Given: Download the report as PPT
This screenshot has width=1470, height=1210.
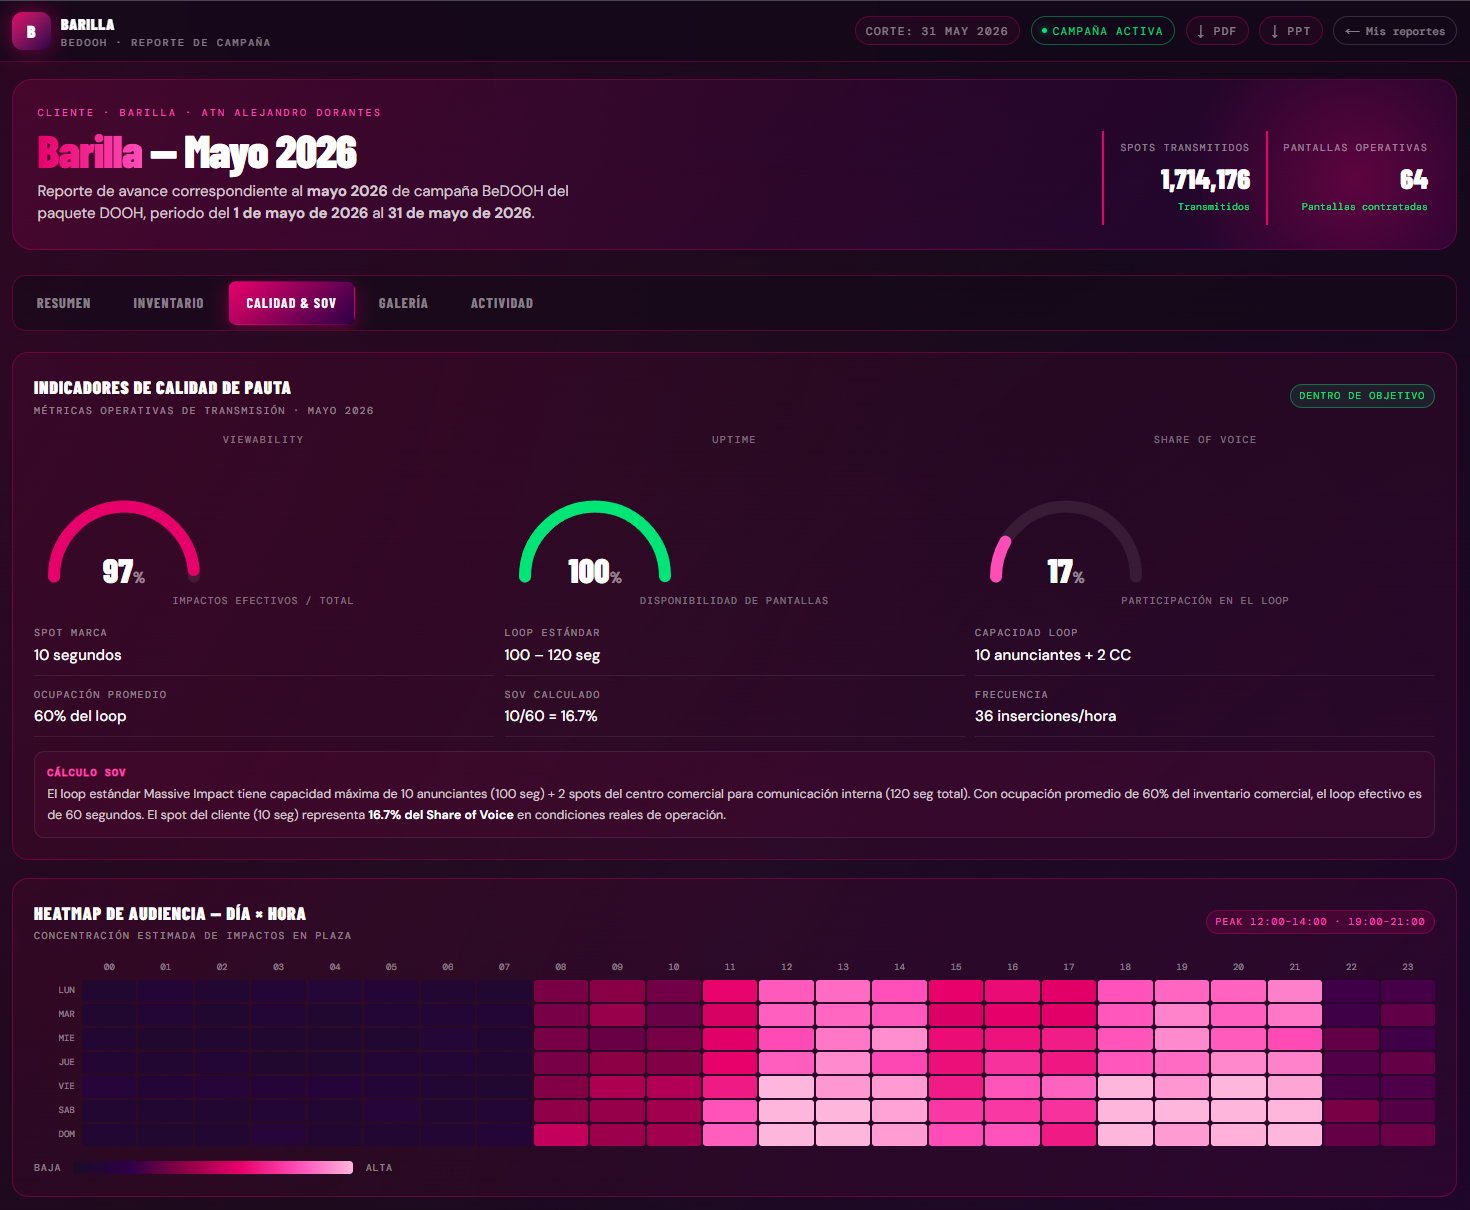Looking at the screenshot, I should click(1291, 31).
